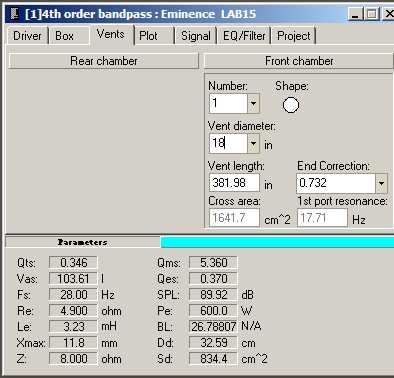The image size is (394, 378).
Task: Expand the vent Number dropdown
Action: [253, 103]
